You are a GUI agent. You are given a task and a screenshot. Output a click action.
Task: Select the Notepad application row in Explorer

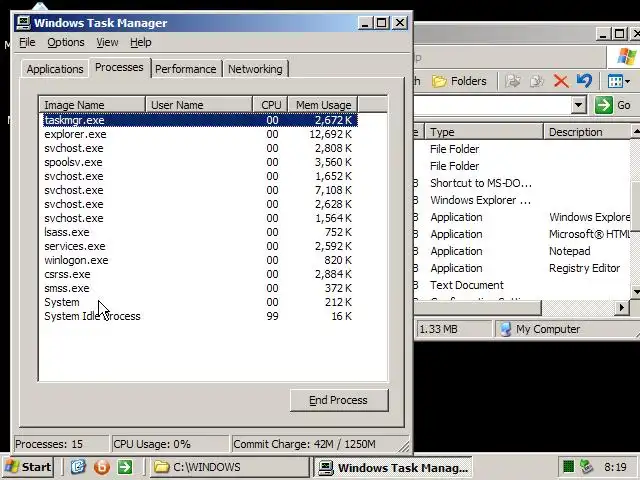pyautogui.click(x=522, y=251)
